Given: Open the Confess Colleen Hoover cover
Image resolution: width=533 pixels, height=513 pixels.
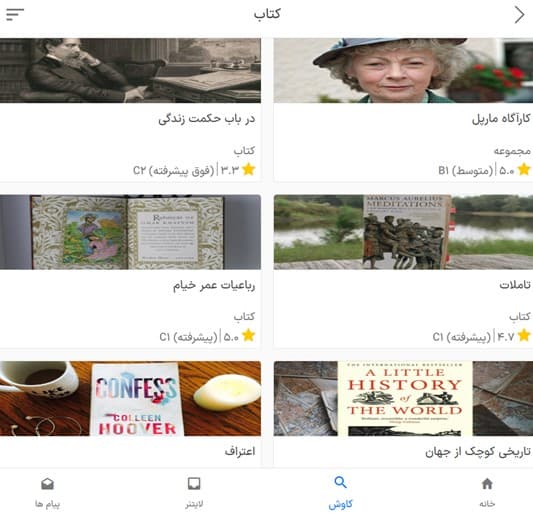Looking at the screenshot, I should tap(131, 398).
